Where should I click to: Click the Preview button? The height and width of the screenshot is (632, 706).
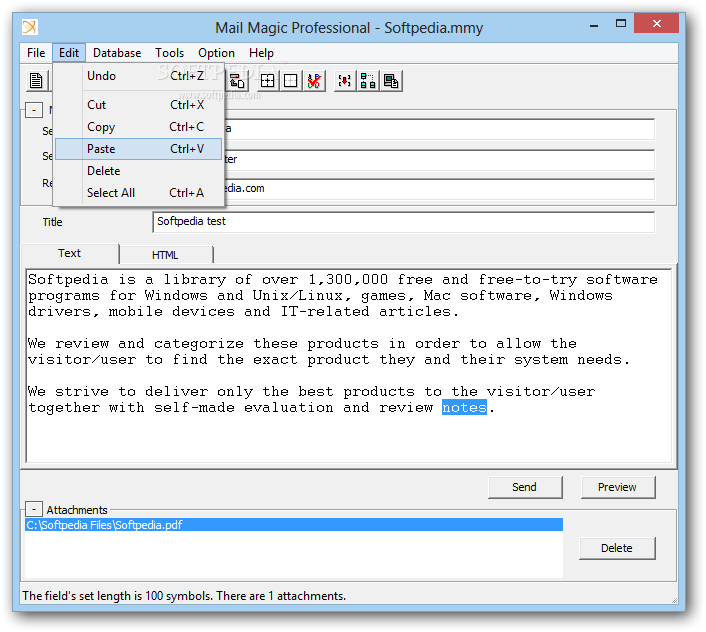click(618, 487)
